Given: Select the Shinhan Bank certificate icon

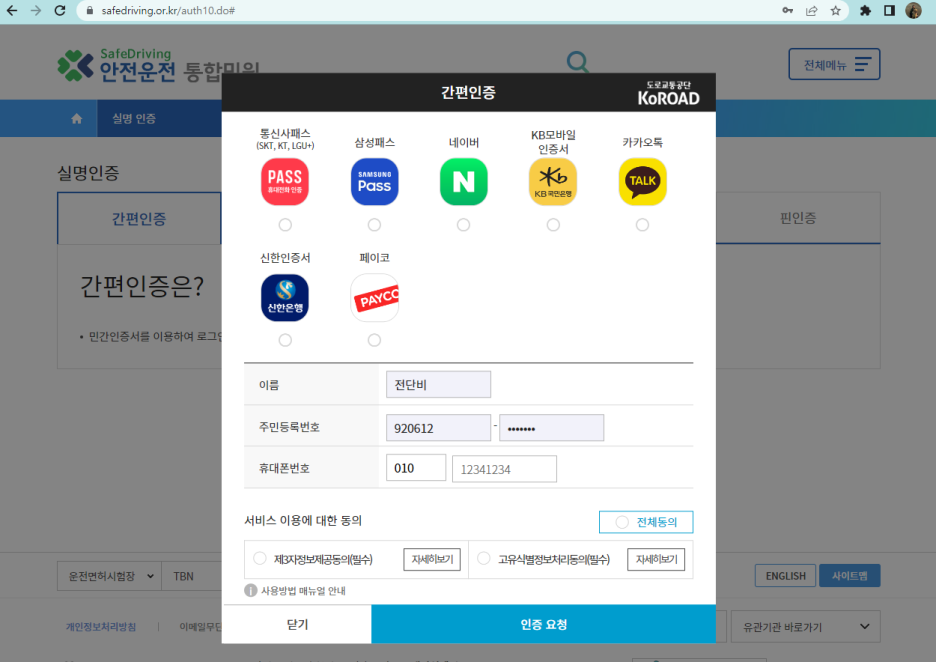Looking at the screenshot, I should pyautogui.click(x=285, y=297).
